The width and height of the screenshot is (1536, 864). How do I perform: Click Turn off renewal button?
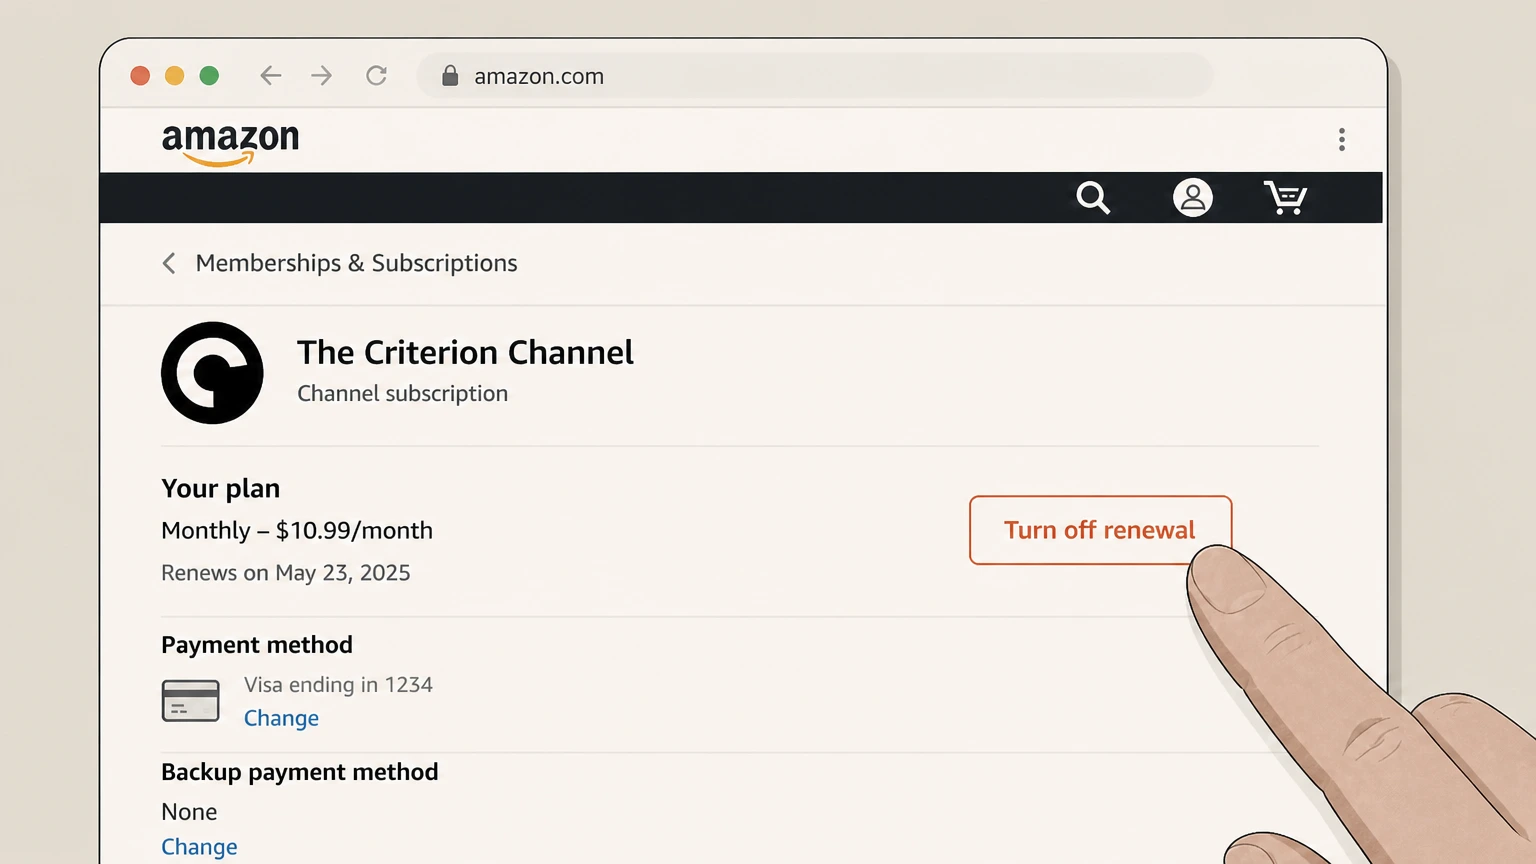(1100, 530)
